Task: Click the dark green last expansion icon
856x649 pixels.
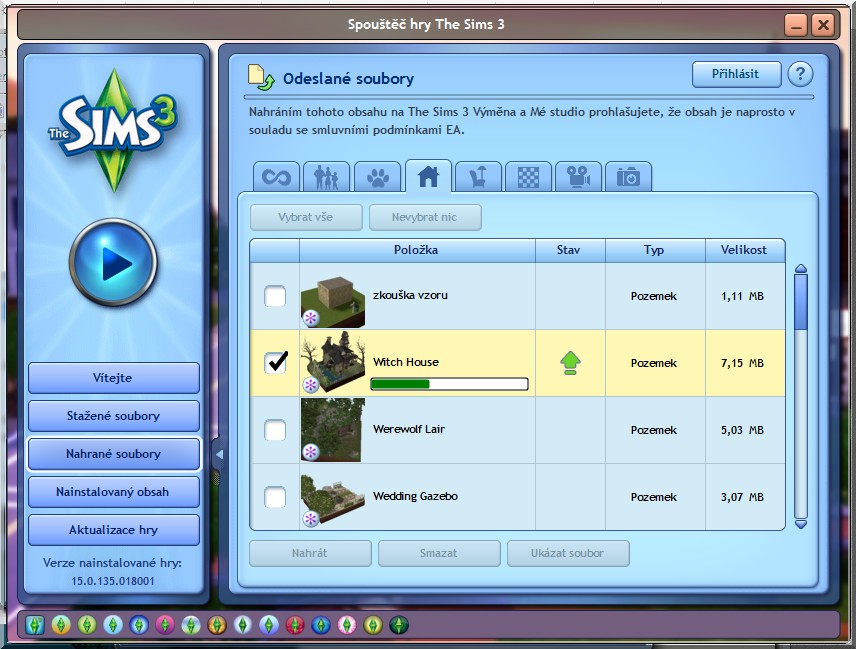Action: coord(399,625)
